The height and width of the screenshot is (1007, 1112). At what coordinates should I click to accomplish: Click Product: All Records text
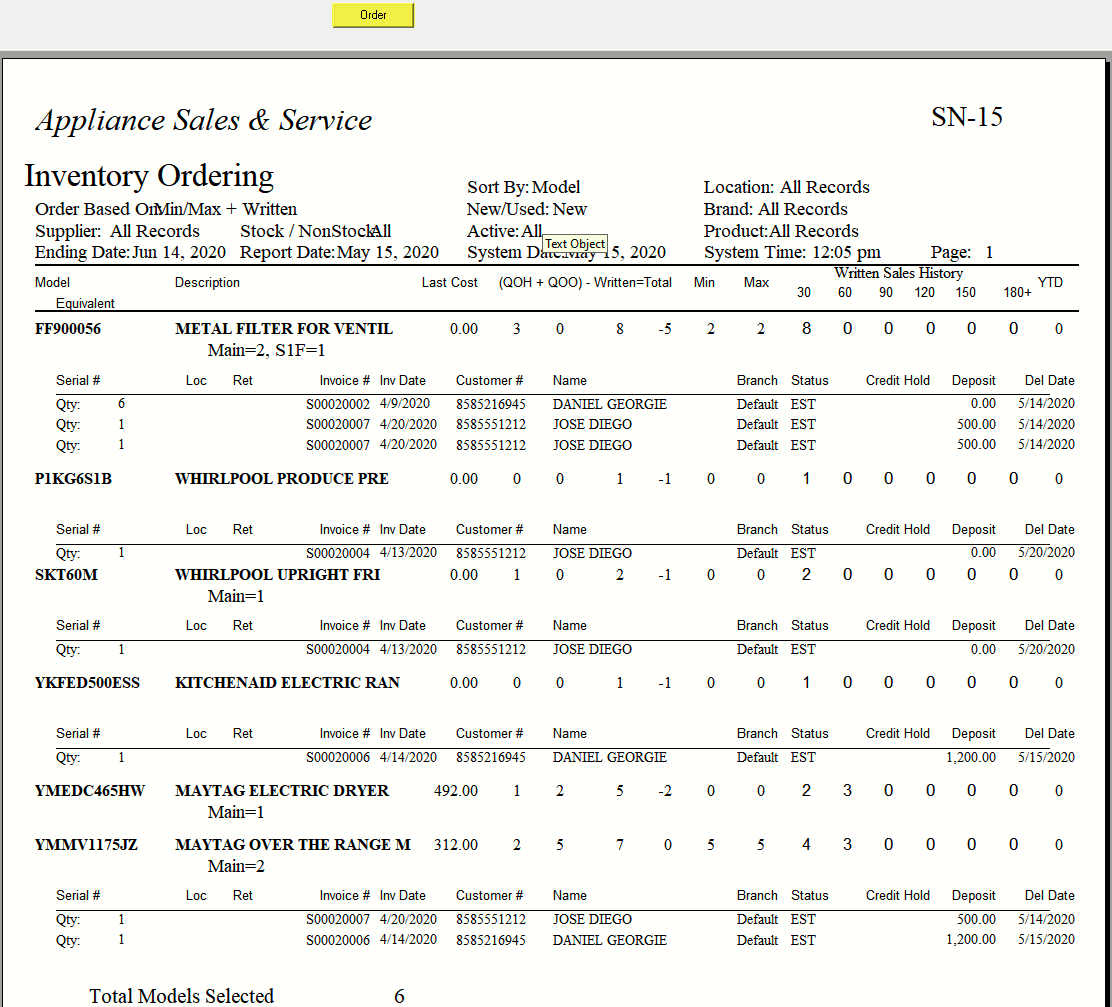(x=781, y=231)
